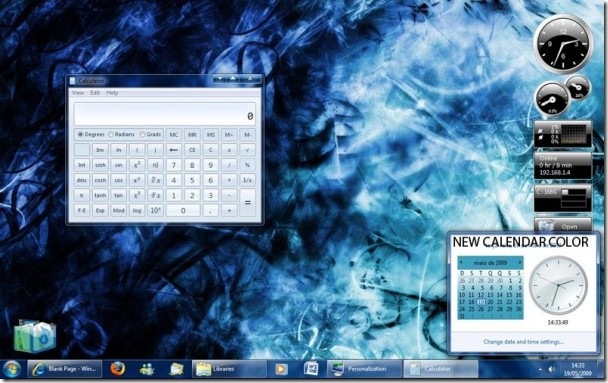
Task: Click the sinh key in Calculator
Action: click(x=100, y=165)
